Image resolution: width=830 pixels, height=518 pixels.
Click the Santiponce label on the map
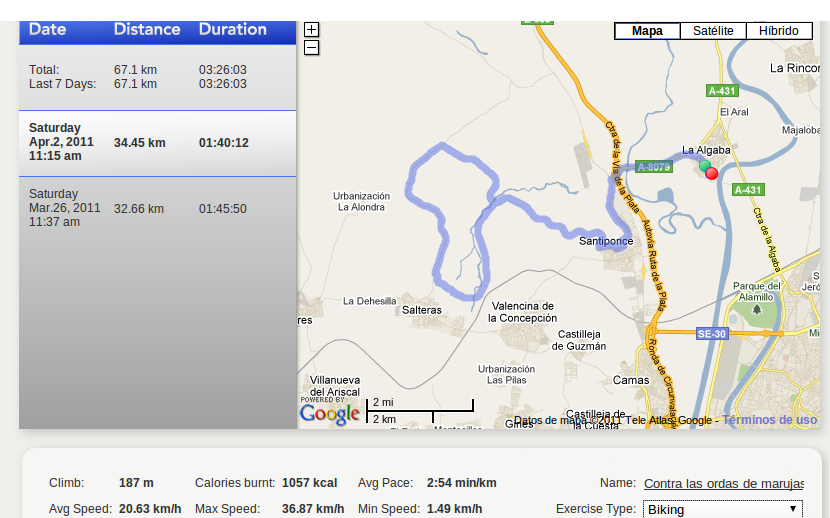606,241
